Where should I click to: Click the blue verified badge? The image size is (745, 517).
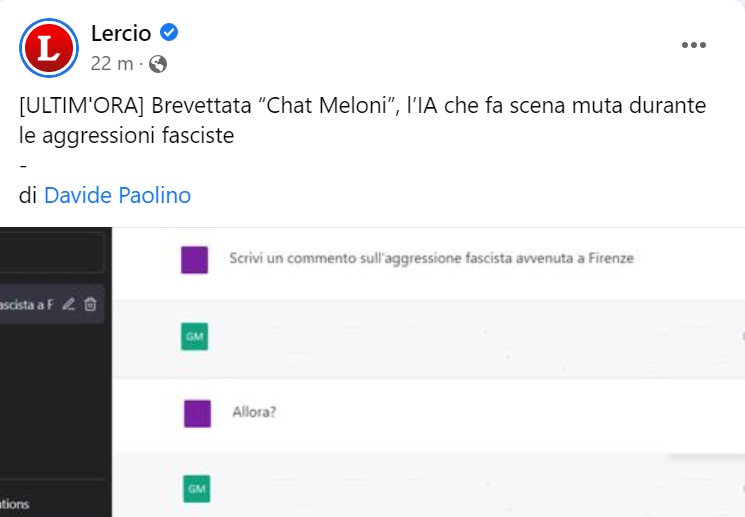(x=169, y=34)
